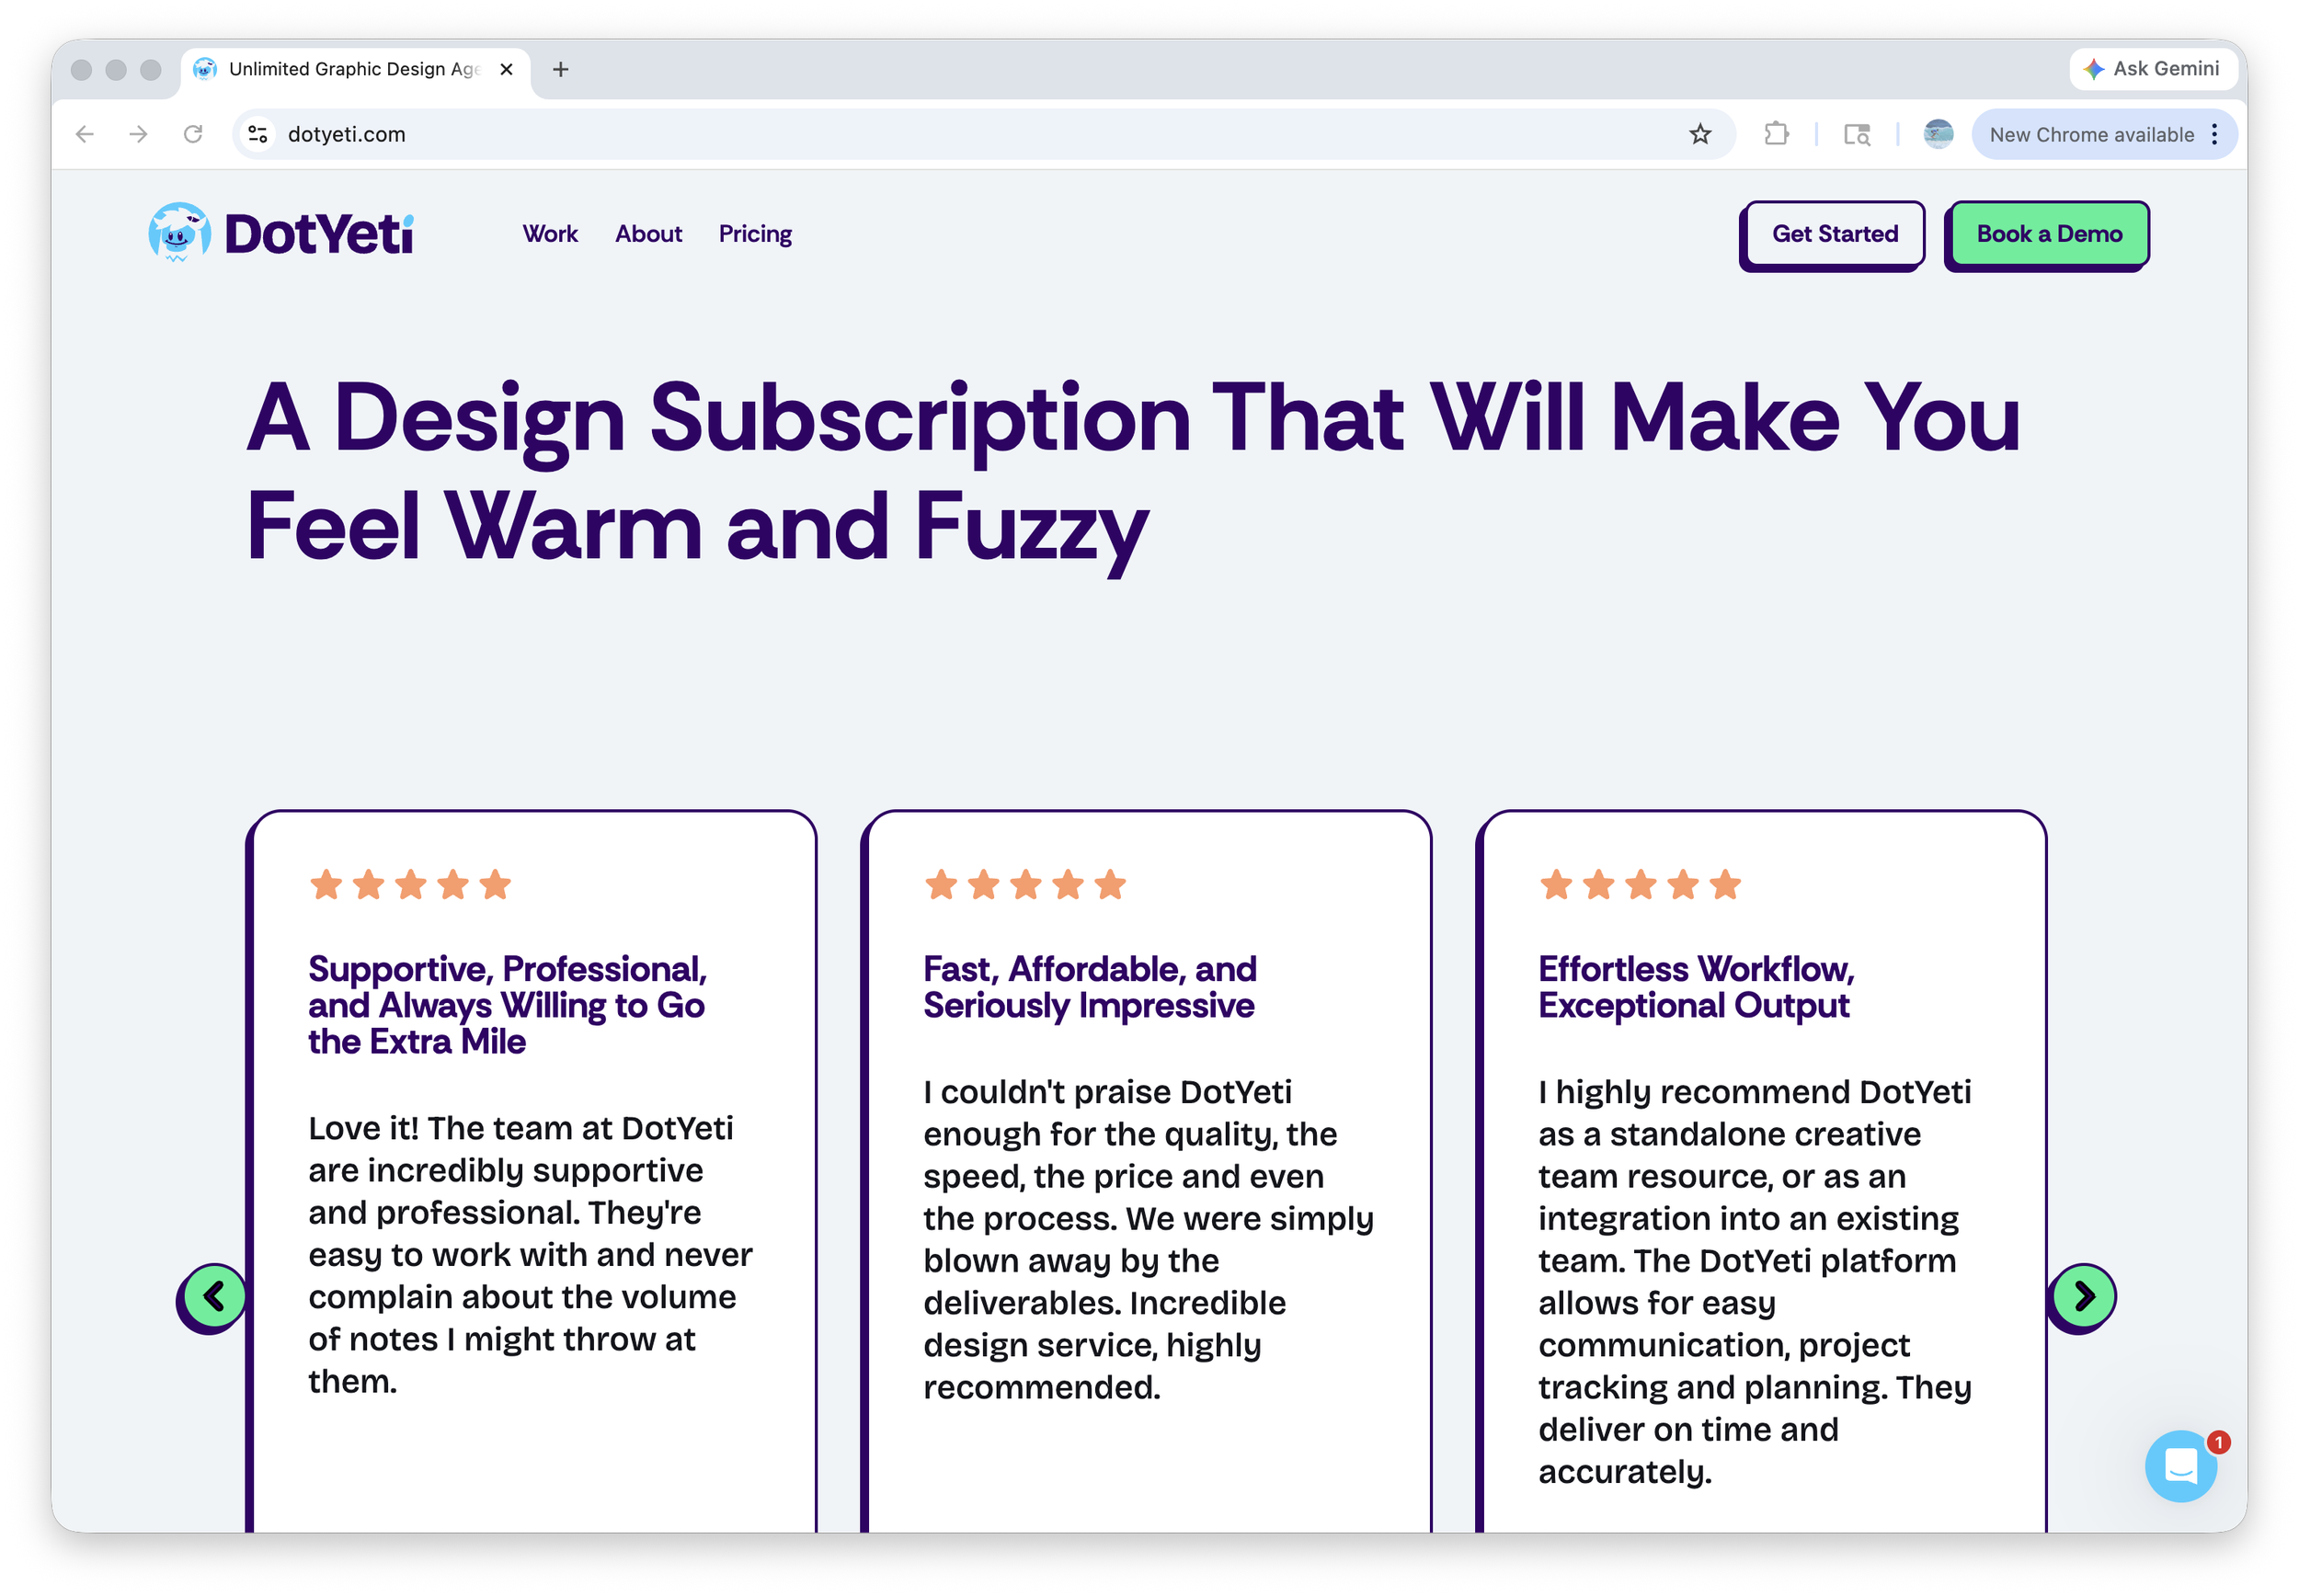Click the Get Started button
This screenshot has height=1596, width=2299.
pos(1833,235)
